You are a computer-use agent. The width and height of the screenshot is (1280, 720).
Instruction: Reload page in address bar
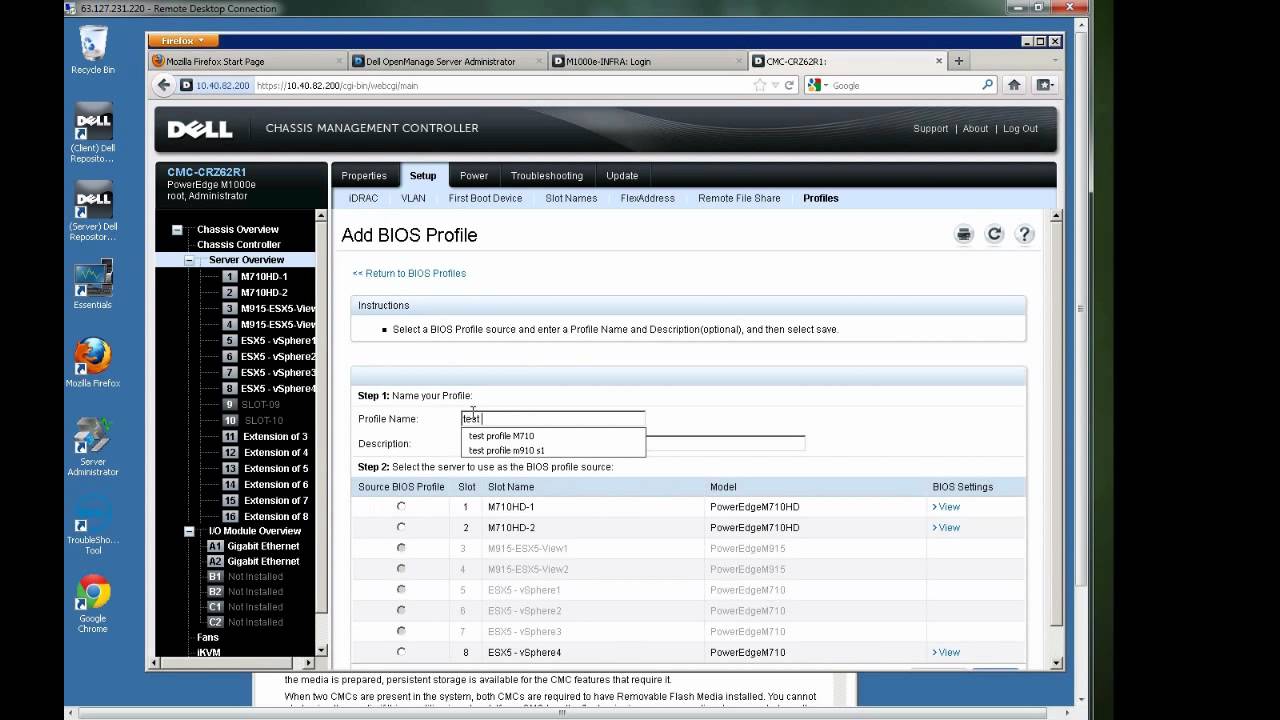pyautogui.click(x=789, y=85)
